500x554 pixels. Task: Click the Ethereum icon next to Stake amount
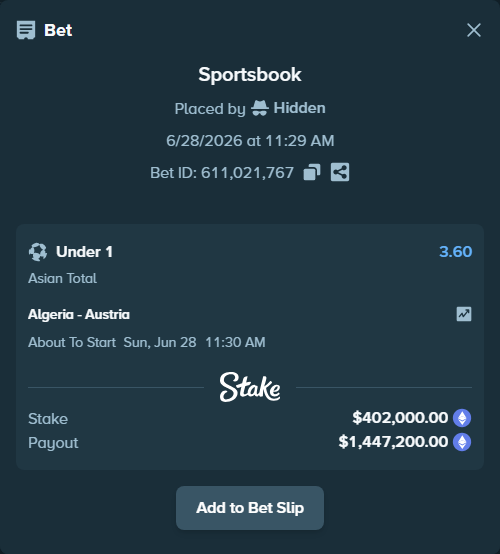point(462,418)
